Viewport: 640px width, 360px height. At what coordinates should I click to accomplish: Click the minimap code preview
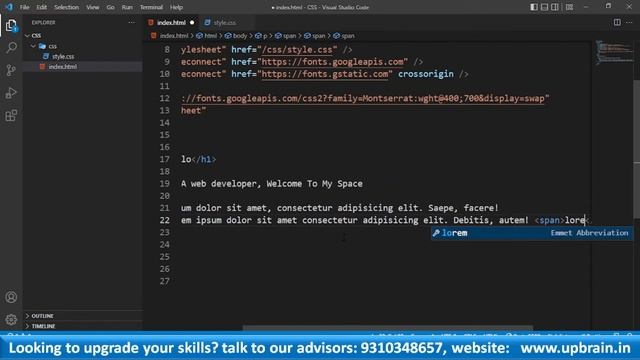pos(614,52)
